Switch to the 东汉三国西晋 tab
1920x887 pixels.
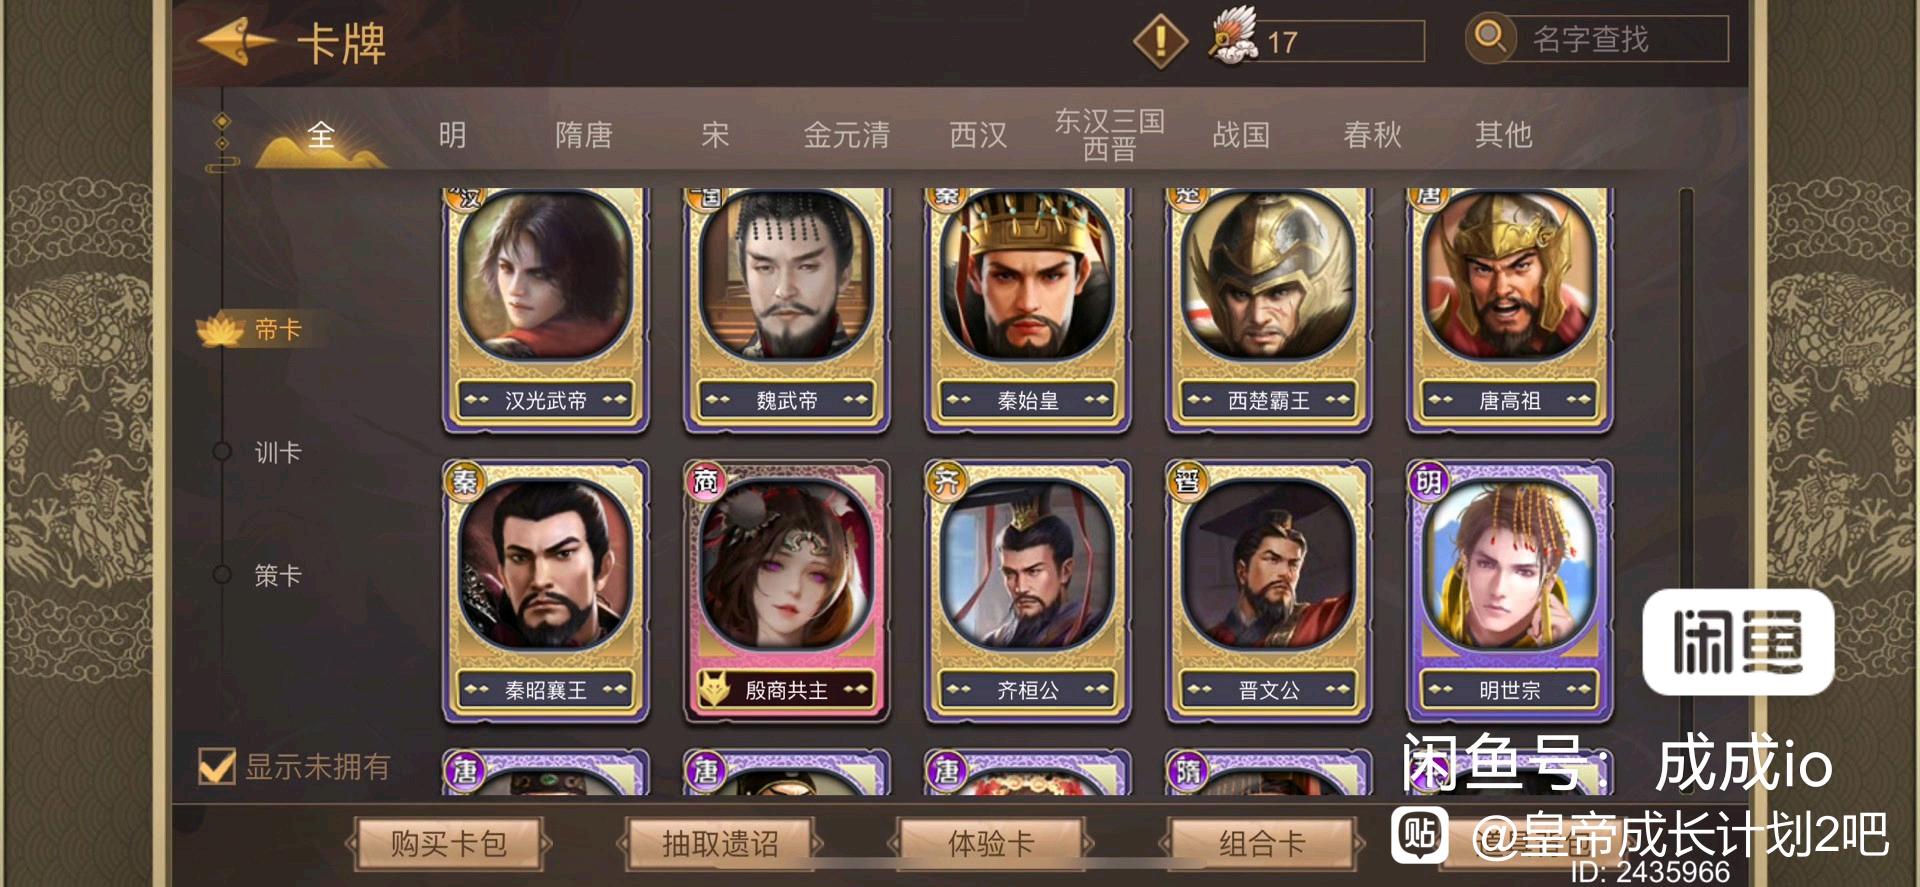click(x=1109, y=135)
